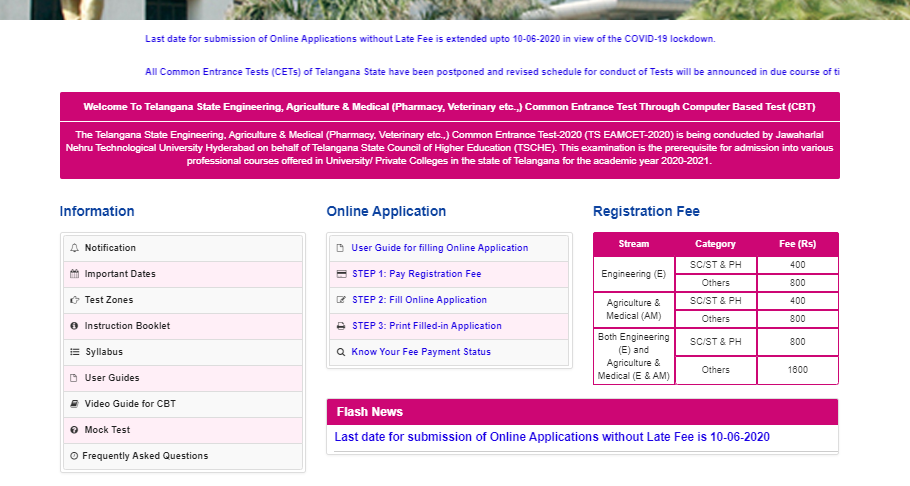Select STEP 3: Print Filled-in Application
Screen dimensions: 910x486
click(426, 326)
